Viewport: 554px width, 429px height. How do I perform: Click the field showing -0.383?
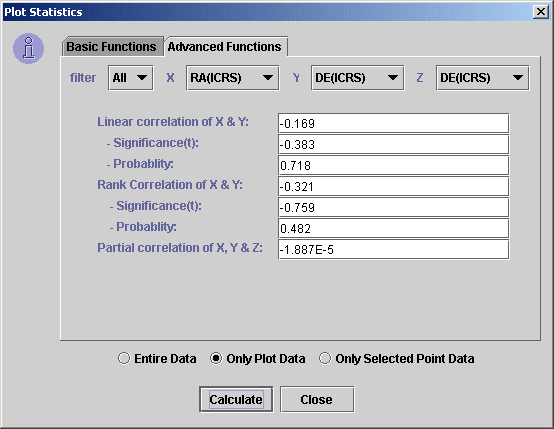click(x=394, y=144)
